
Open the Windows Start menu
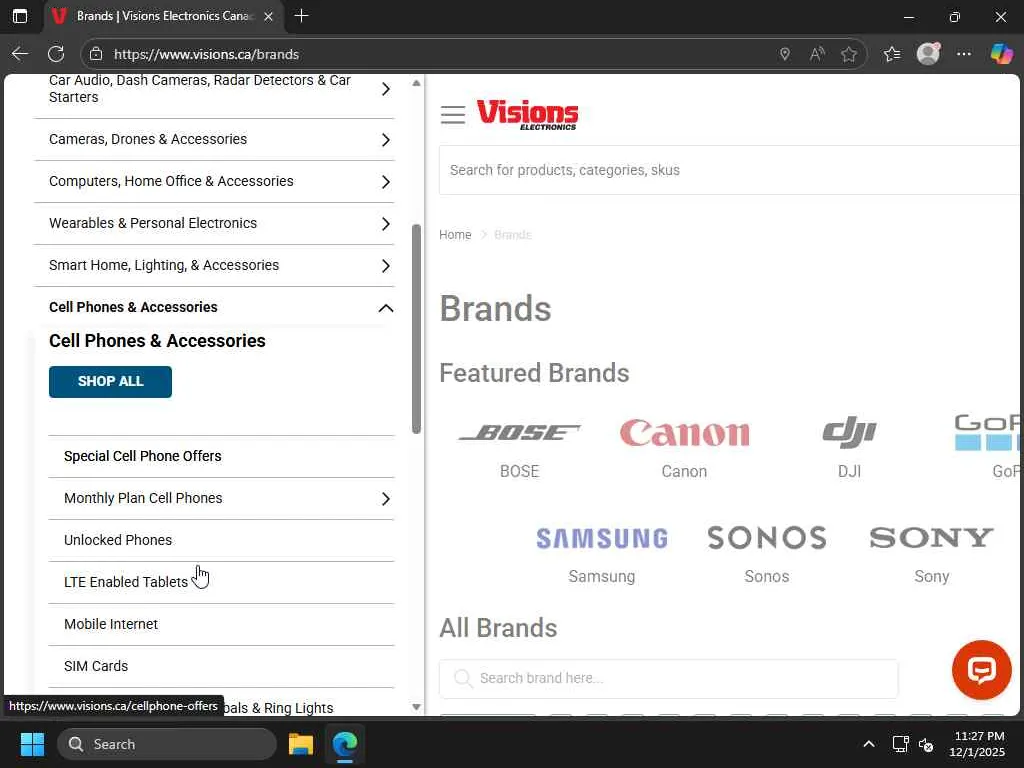click(x=32, y=744)
